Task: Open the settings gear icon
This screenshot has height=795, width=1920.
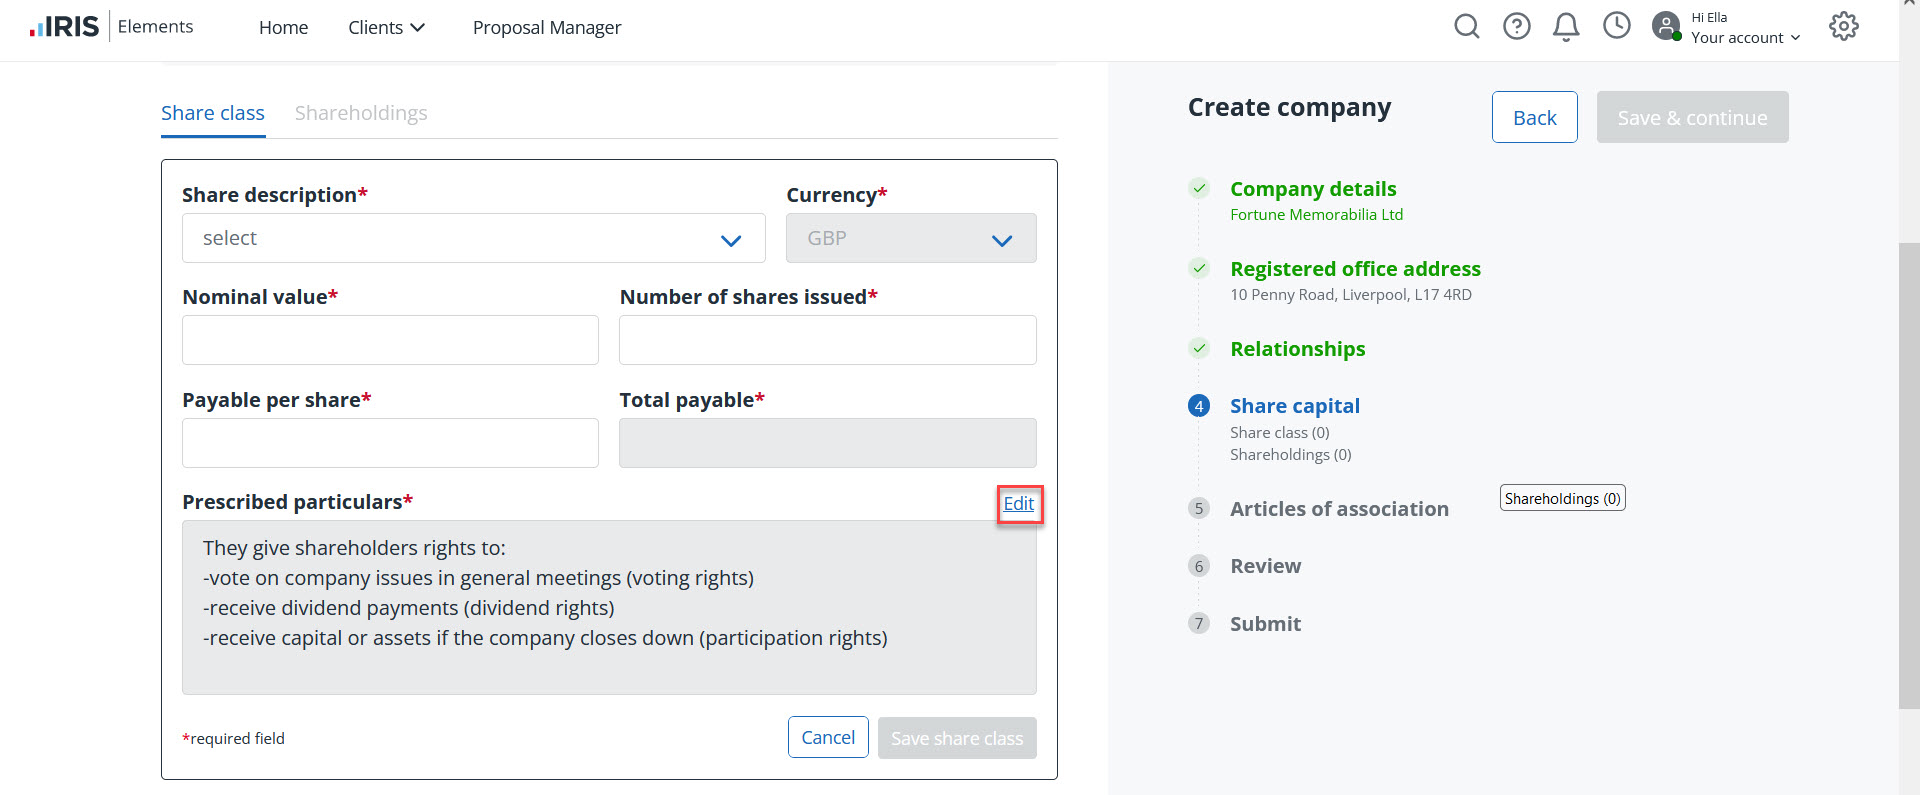Action: click(x=1843, y=26)
